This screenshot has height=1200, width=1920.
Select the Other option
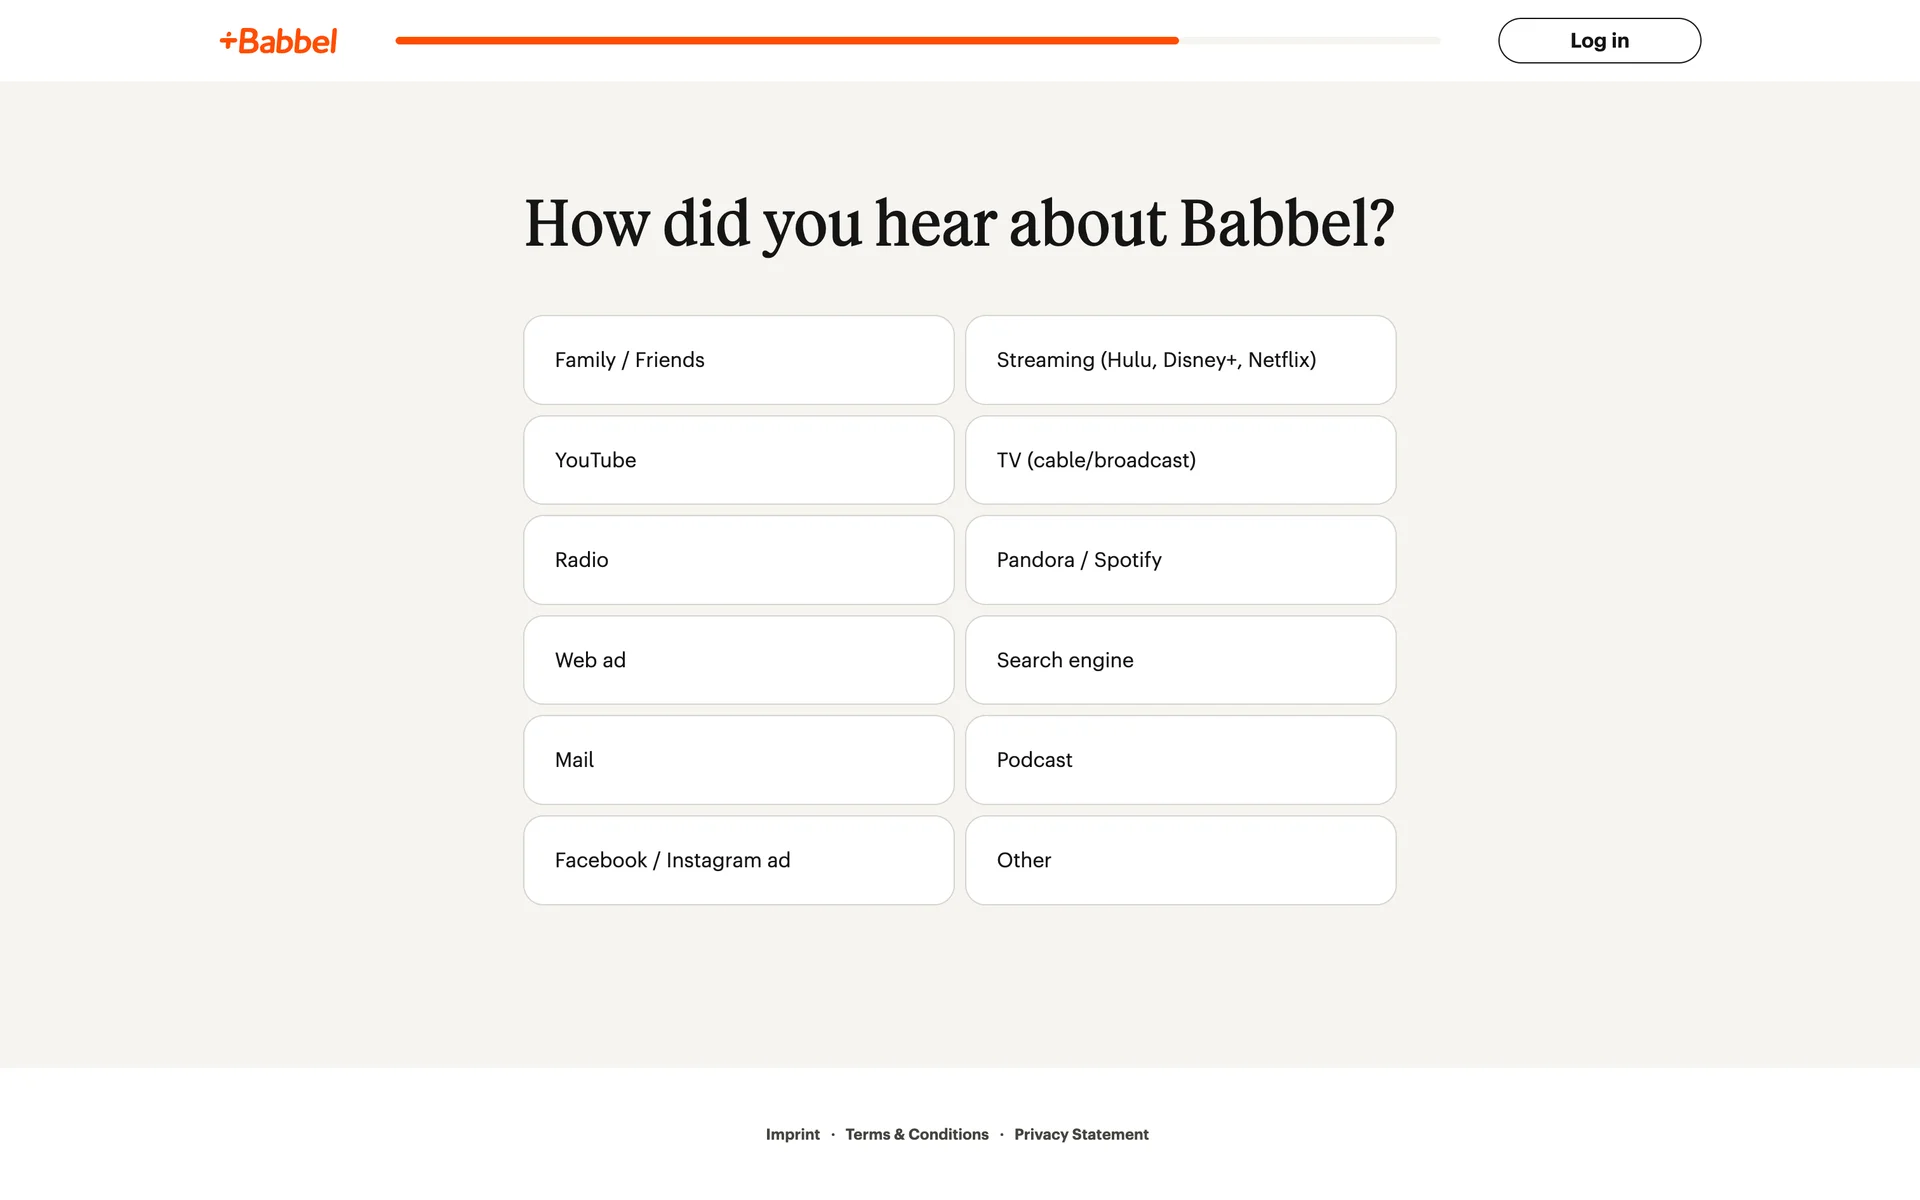coord(1180,860)
